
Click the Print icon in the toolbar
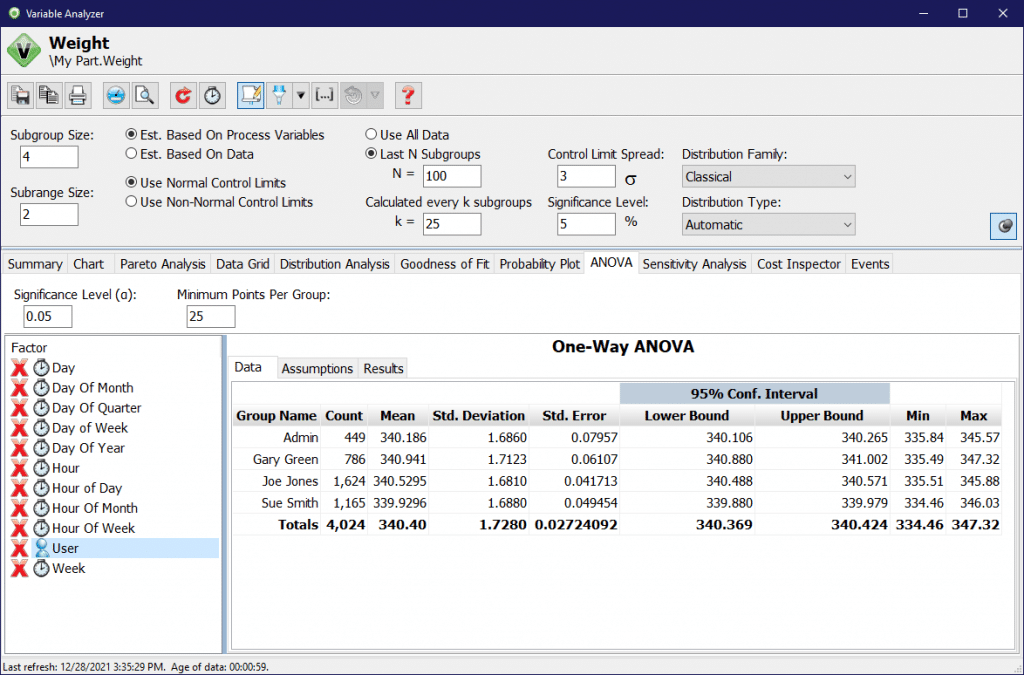(x=77, y=95)
